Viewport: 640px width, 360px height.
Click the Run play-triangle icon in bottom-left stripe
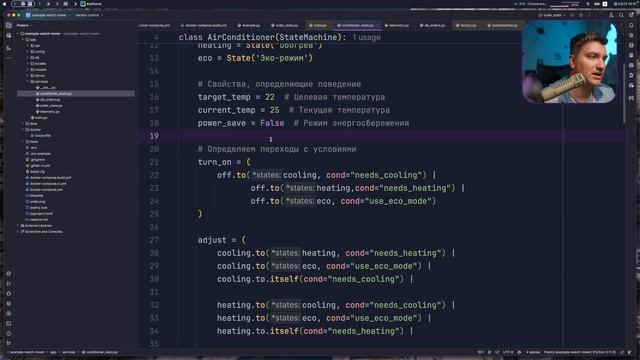[9, 283]
